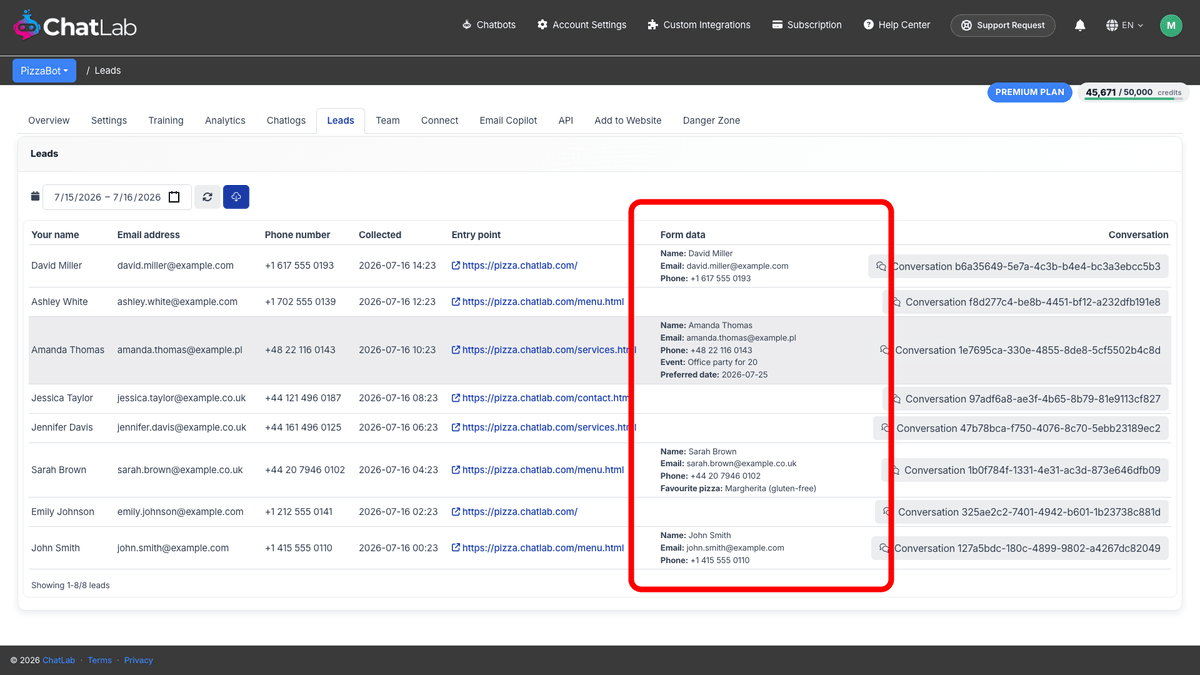Click the Collected column header

(x=380, y=235)
